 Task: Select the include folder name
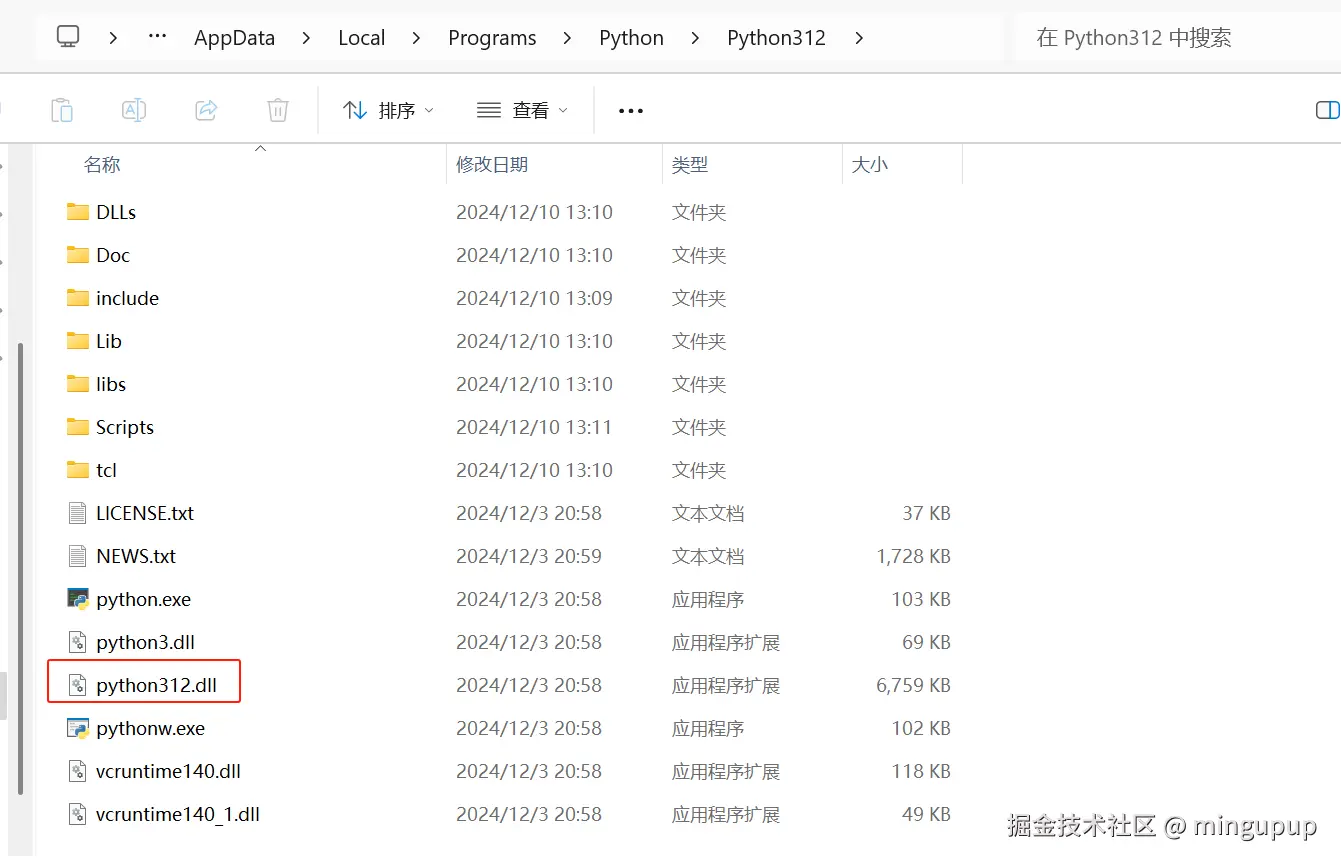128,298
